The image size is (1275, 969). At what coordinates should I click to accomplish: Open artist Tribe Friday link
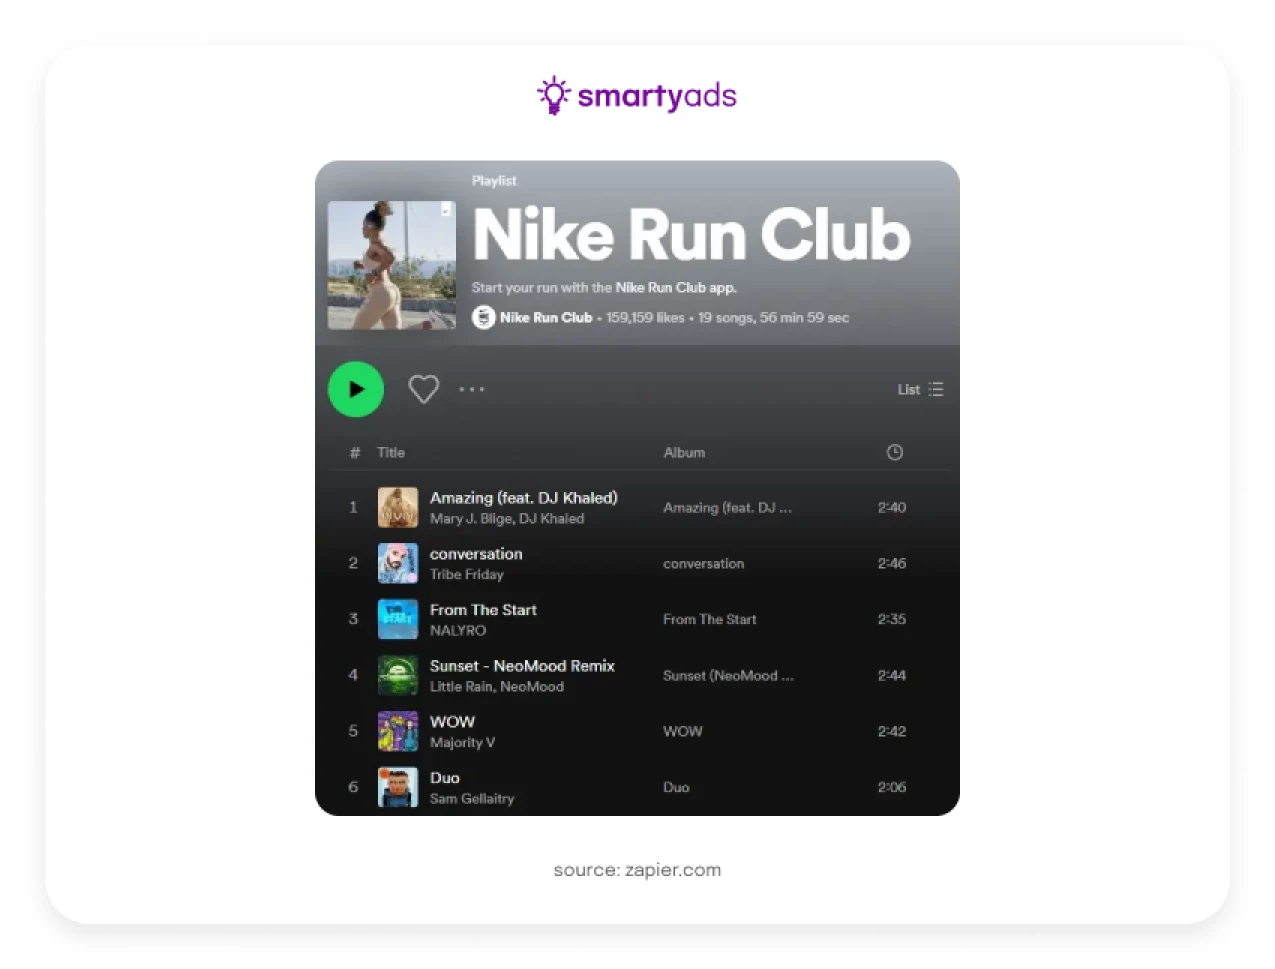click(x=467, y=575)
